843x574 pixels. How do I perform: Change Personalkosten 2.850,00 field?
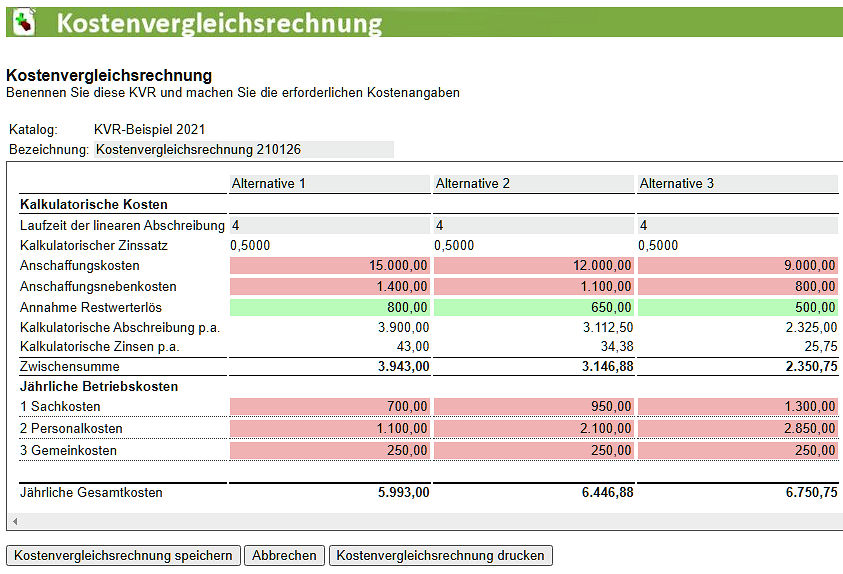click(x=738, y=429)
